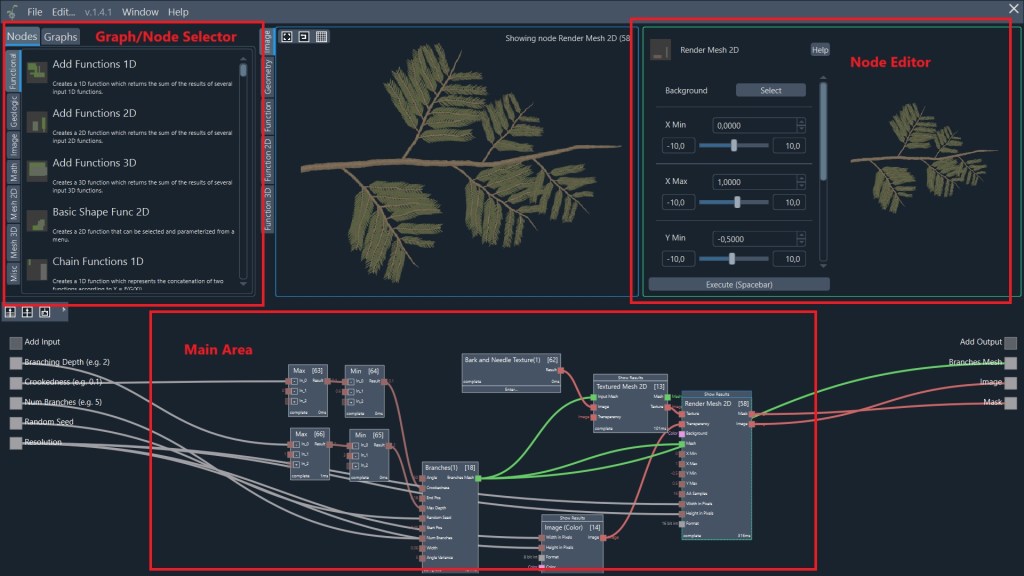This screenshot has height=576, width=1024.
Task: Click the fit-to-view icon in preview toolbar
Action: [x=287, y=37]
